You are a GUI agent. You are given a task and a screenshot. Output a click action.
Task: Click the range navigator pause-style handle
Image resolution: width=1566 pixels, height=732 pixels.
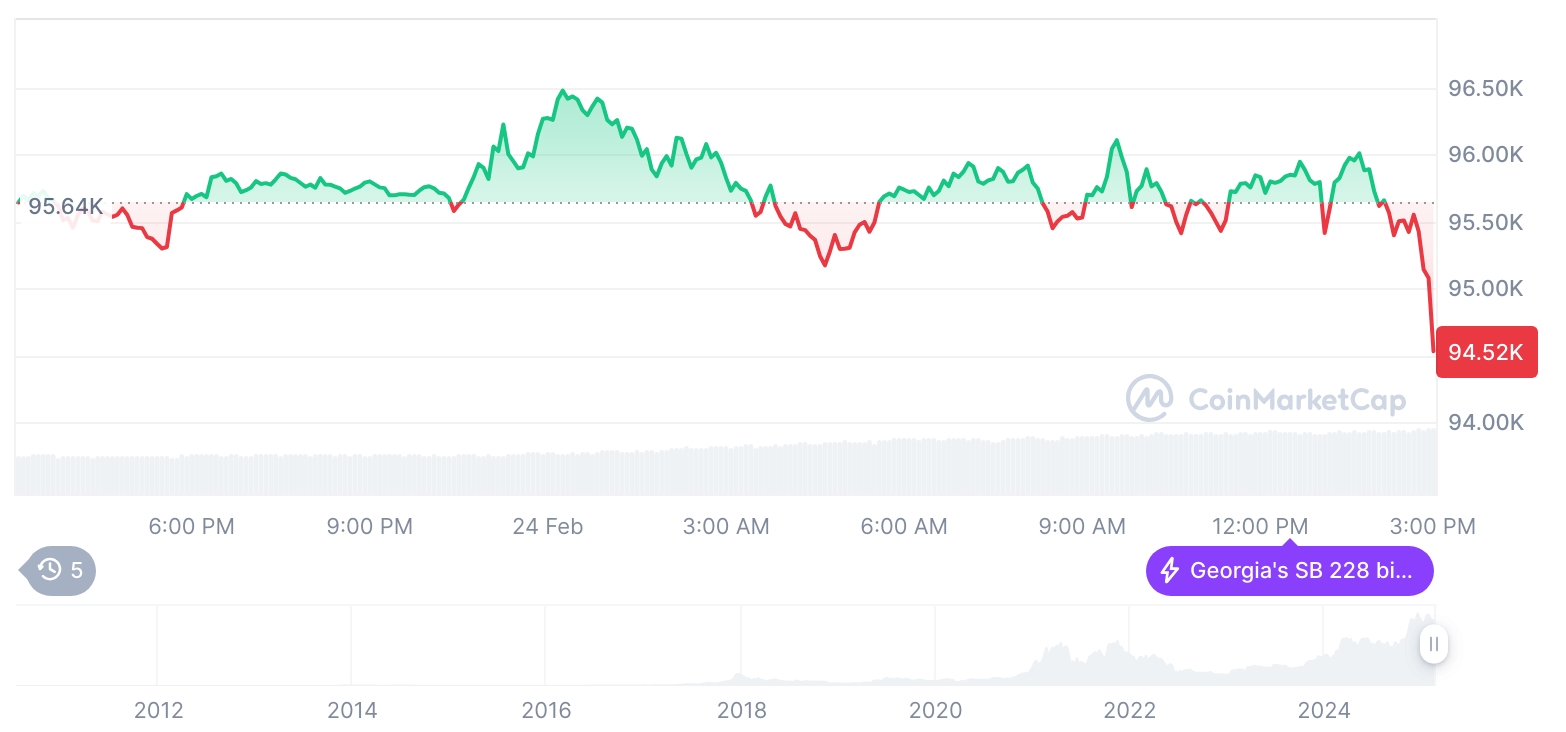[1434, 645]
